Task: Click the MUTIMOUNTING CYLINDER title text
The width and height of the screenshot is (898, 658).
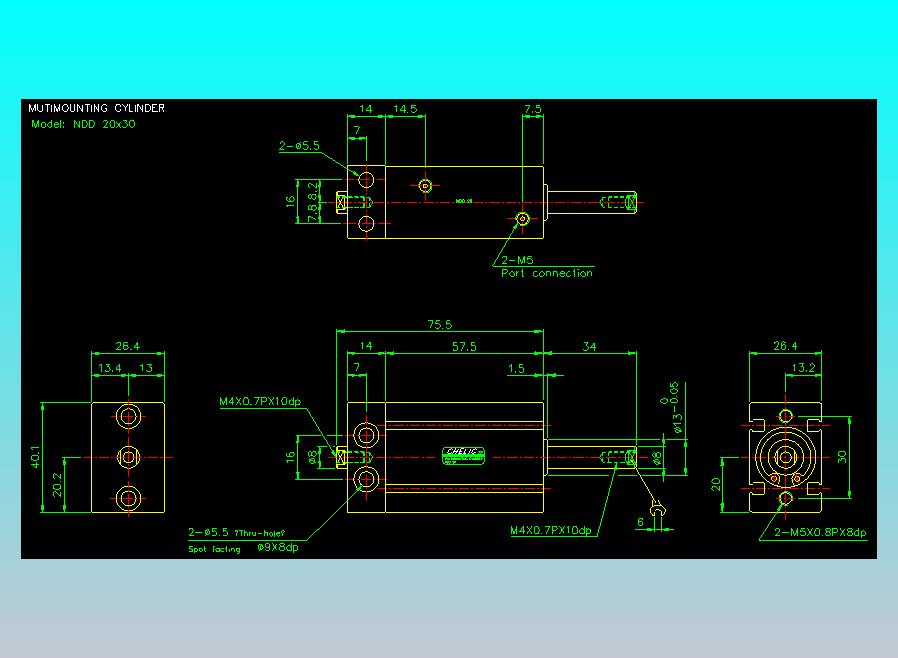Action: click(96, 108)
